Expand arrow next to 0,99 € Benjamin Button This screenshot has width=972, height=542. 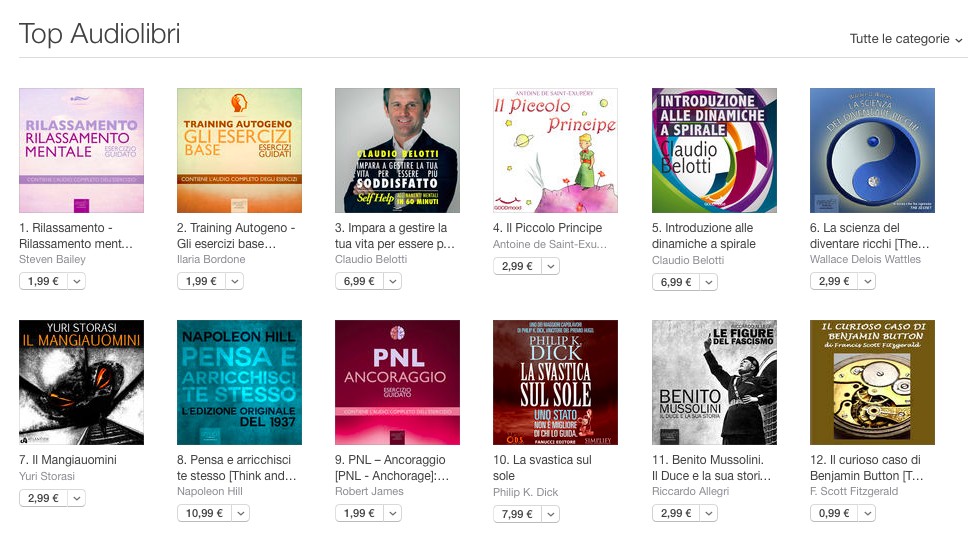tap(867, 513)
